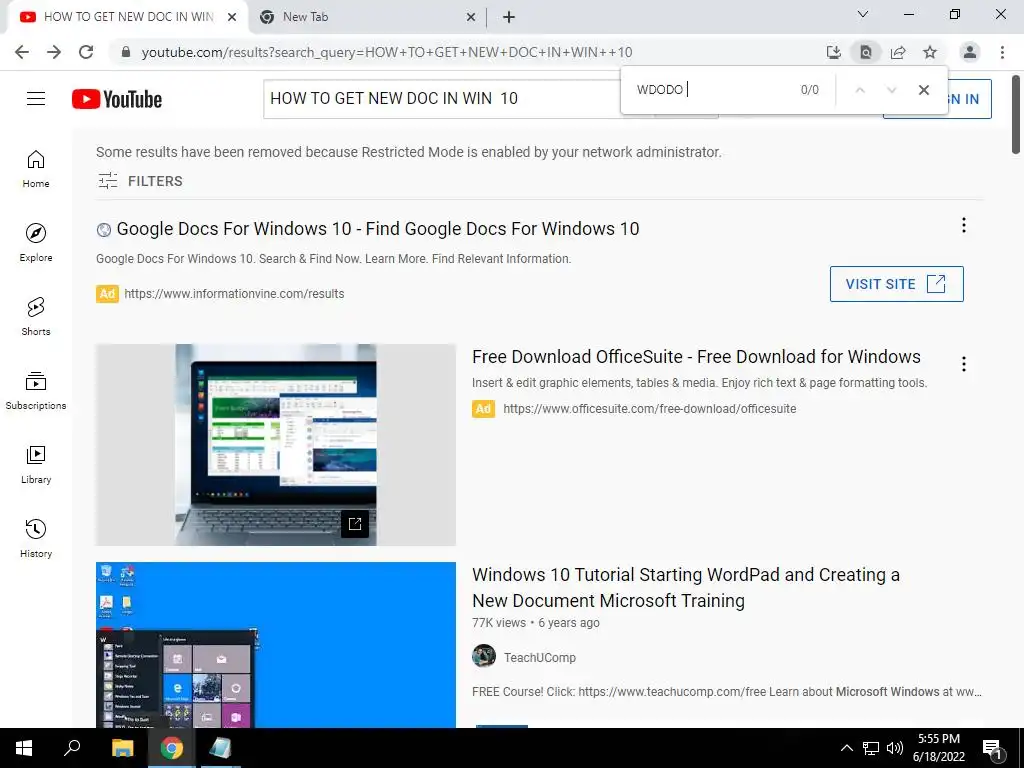The height and width of the screenshot is (768, 1024).
Task: Click Chrome icon in taskbar
Action: tap(172, 748)
